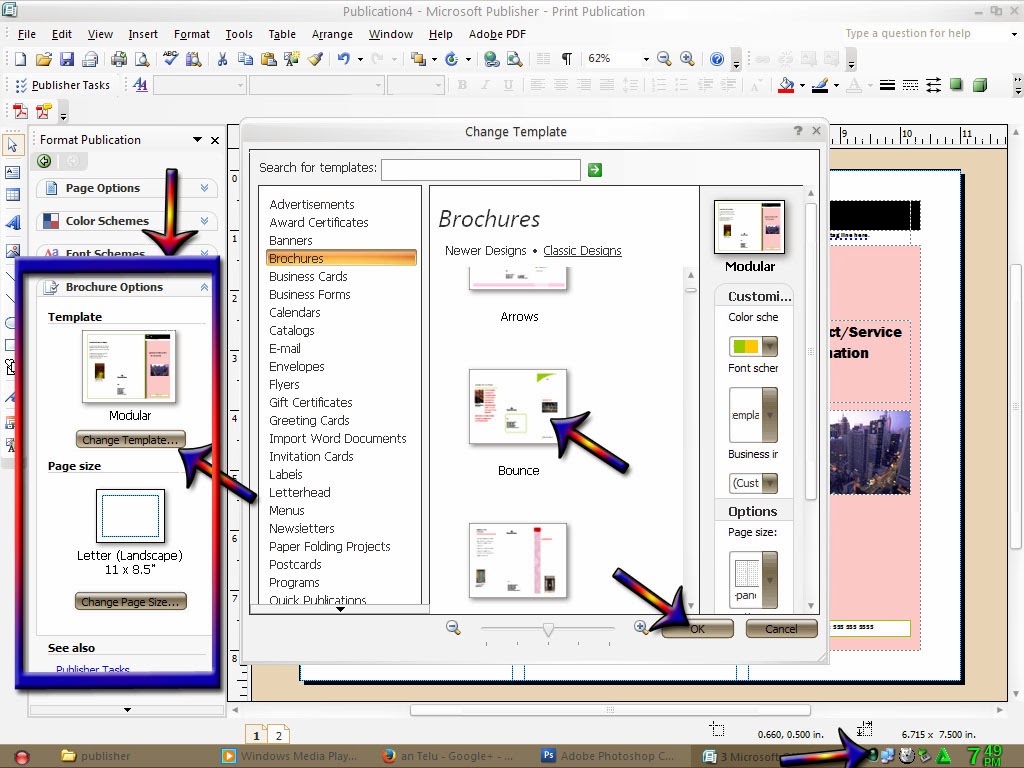
Task: Toggle underline text formatting
Action: point(510,85)
